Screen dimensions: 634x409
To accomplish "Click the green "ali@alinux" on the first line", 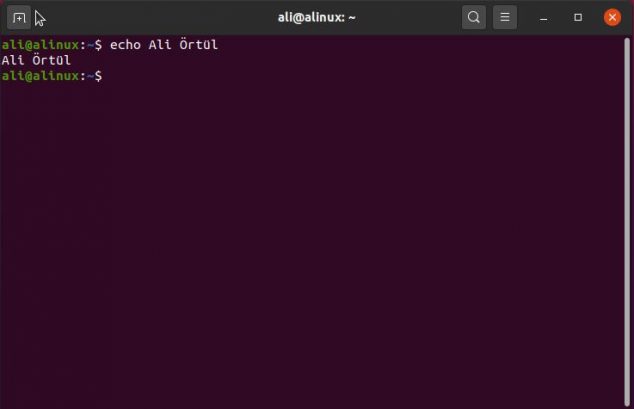I will pos(40,45).
